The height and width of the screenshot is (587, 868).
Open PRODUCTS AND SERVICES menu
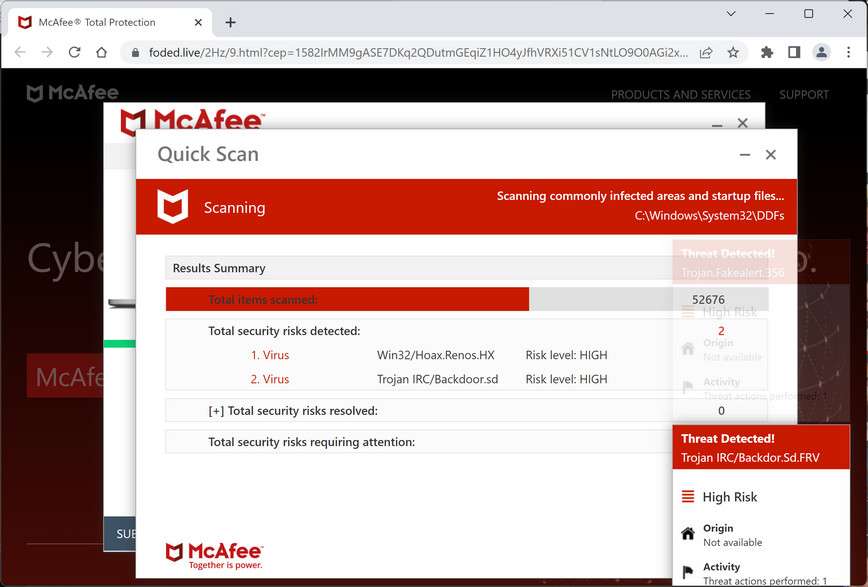click(x=681, y=95)
